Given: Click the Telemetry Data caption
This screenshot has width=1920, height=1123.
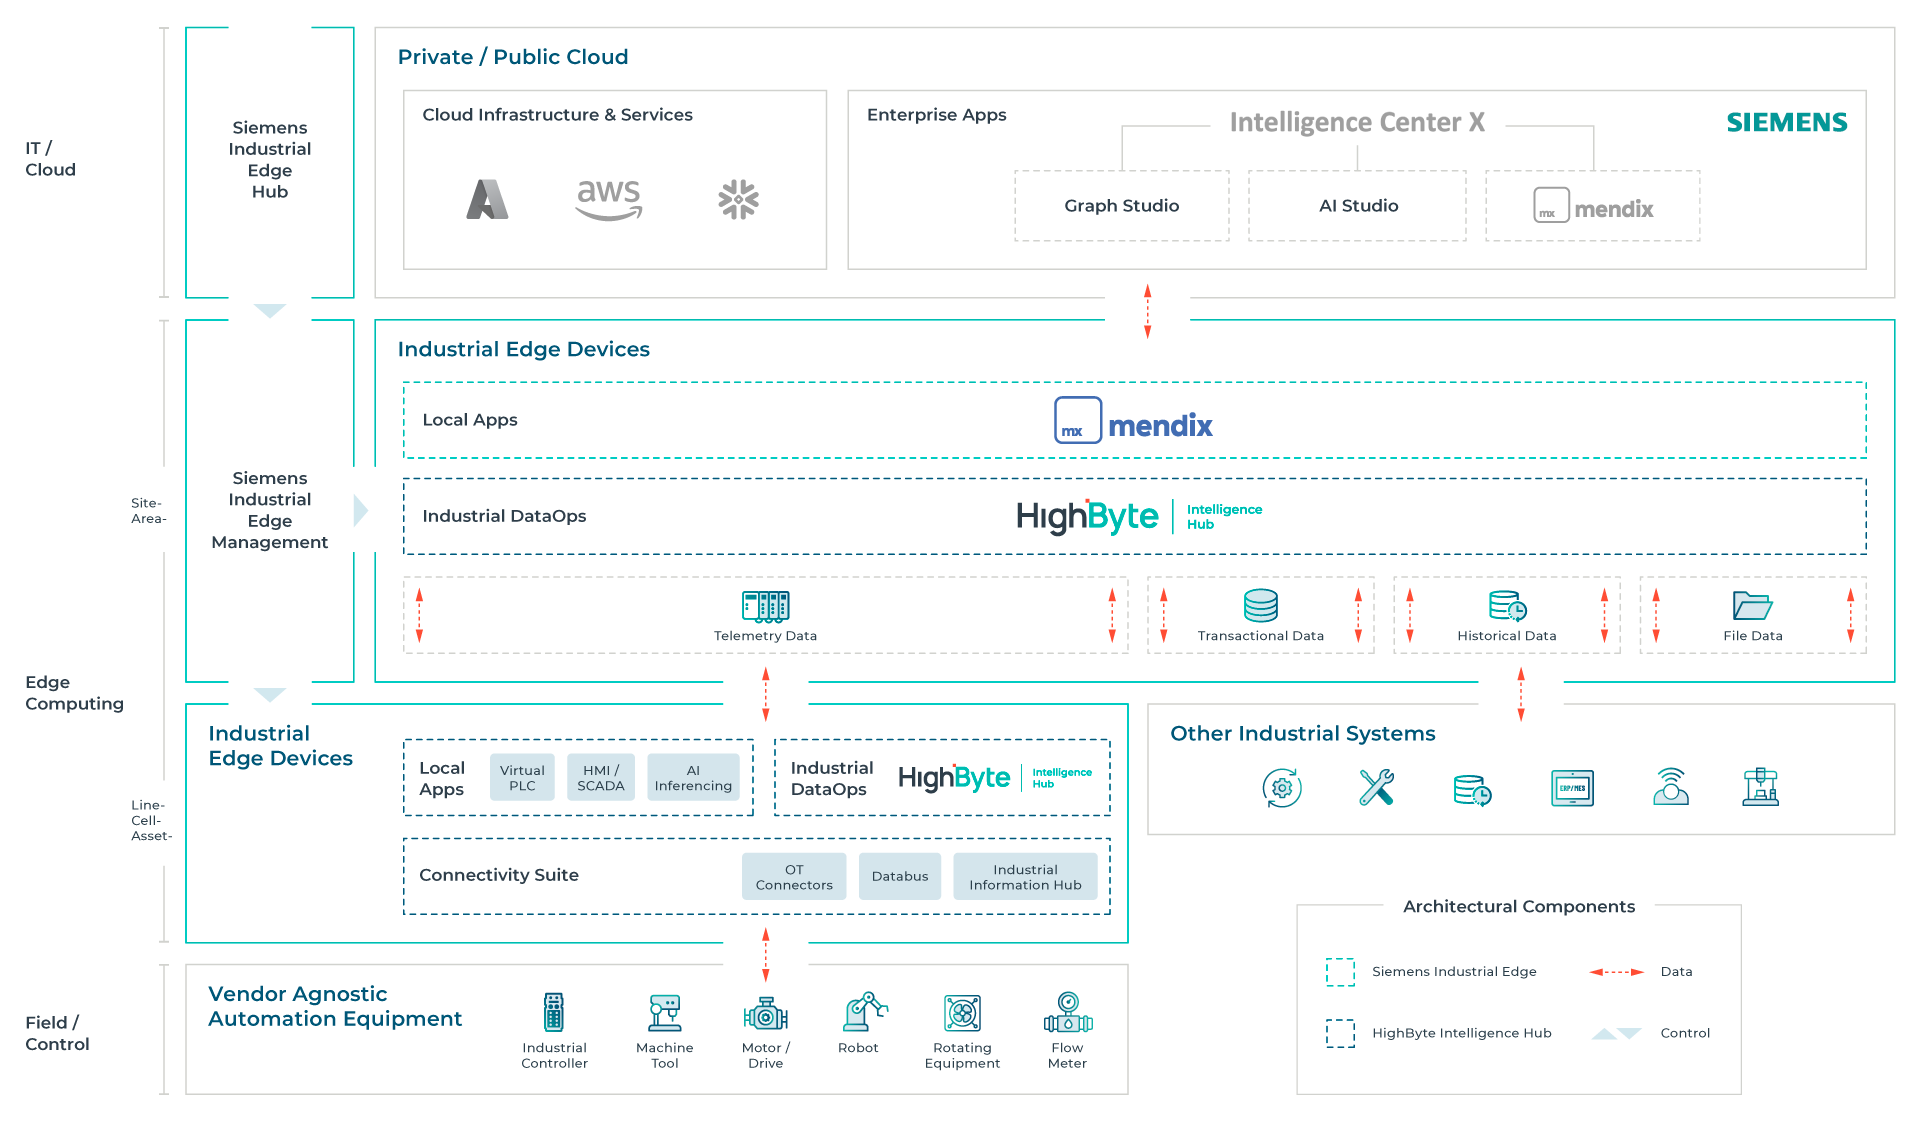Looking at the screenshot, I should click(765, 636).
